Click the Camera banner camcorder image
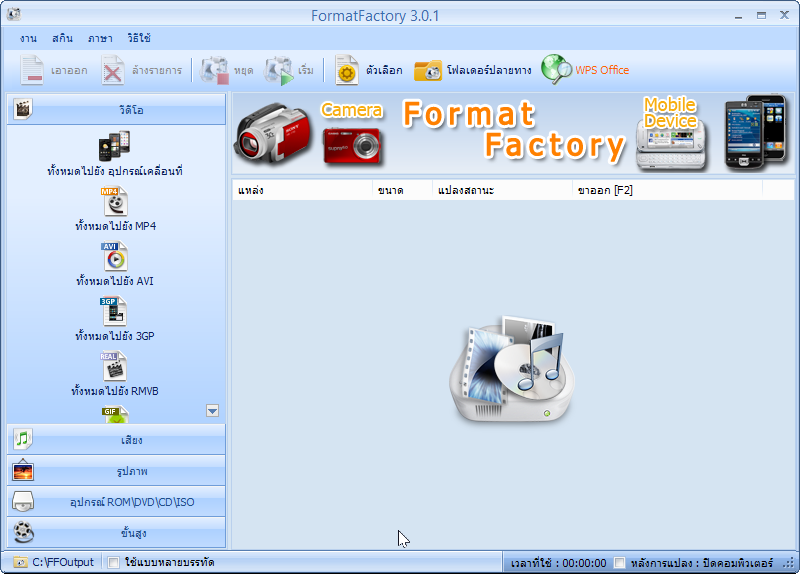The image size is (800, 574). (272, 134)
